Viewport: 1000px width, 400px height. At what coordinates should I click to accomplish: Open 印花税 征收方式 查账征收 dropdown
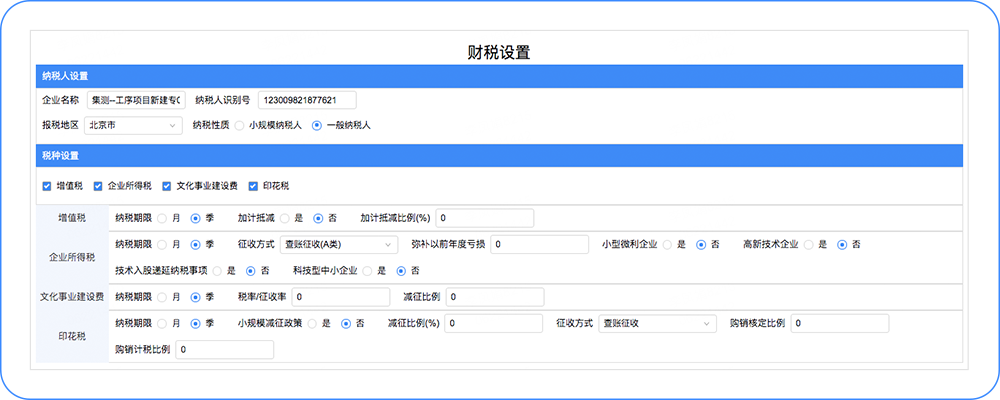click(x=658, y=323)
